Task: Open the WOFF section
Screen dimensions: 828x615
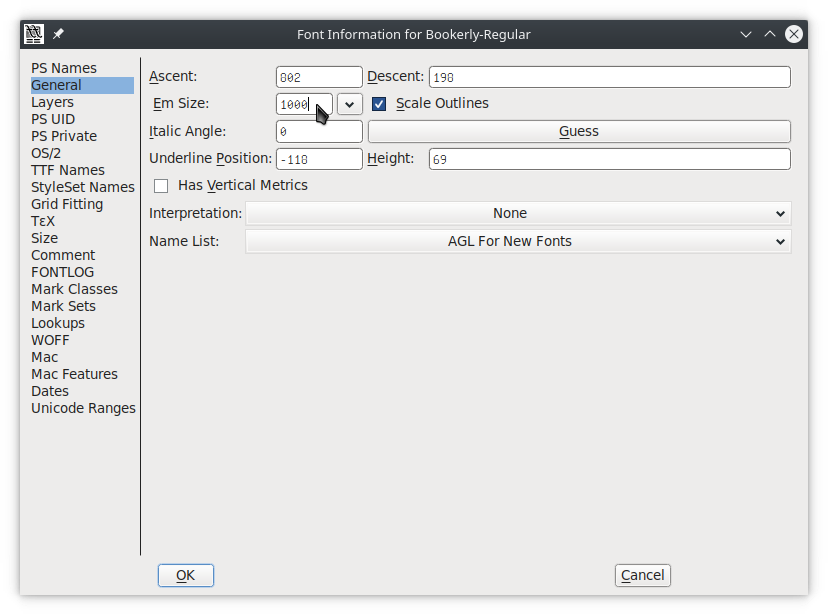Action: coord(50,340)
